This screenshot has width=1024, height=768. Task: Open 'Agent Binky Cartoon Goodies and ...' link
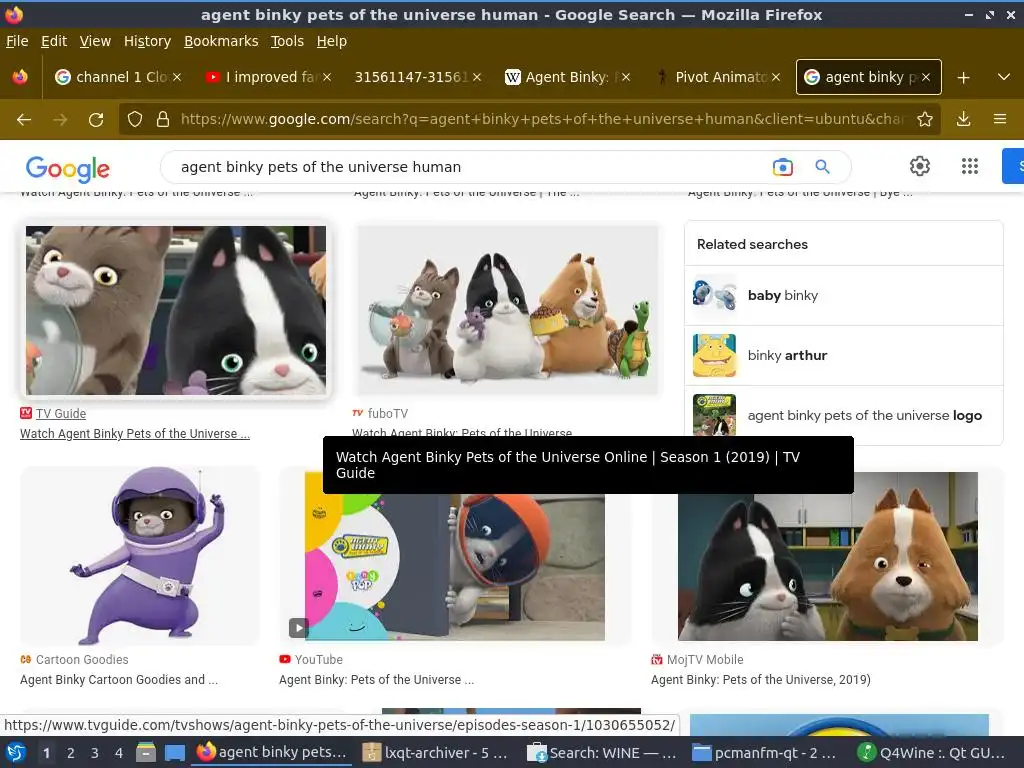pyautogui.click(x=119, y=680)
